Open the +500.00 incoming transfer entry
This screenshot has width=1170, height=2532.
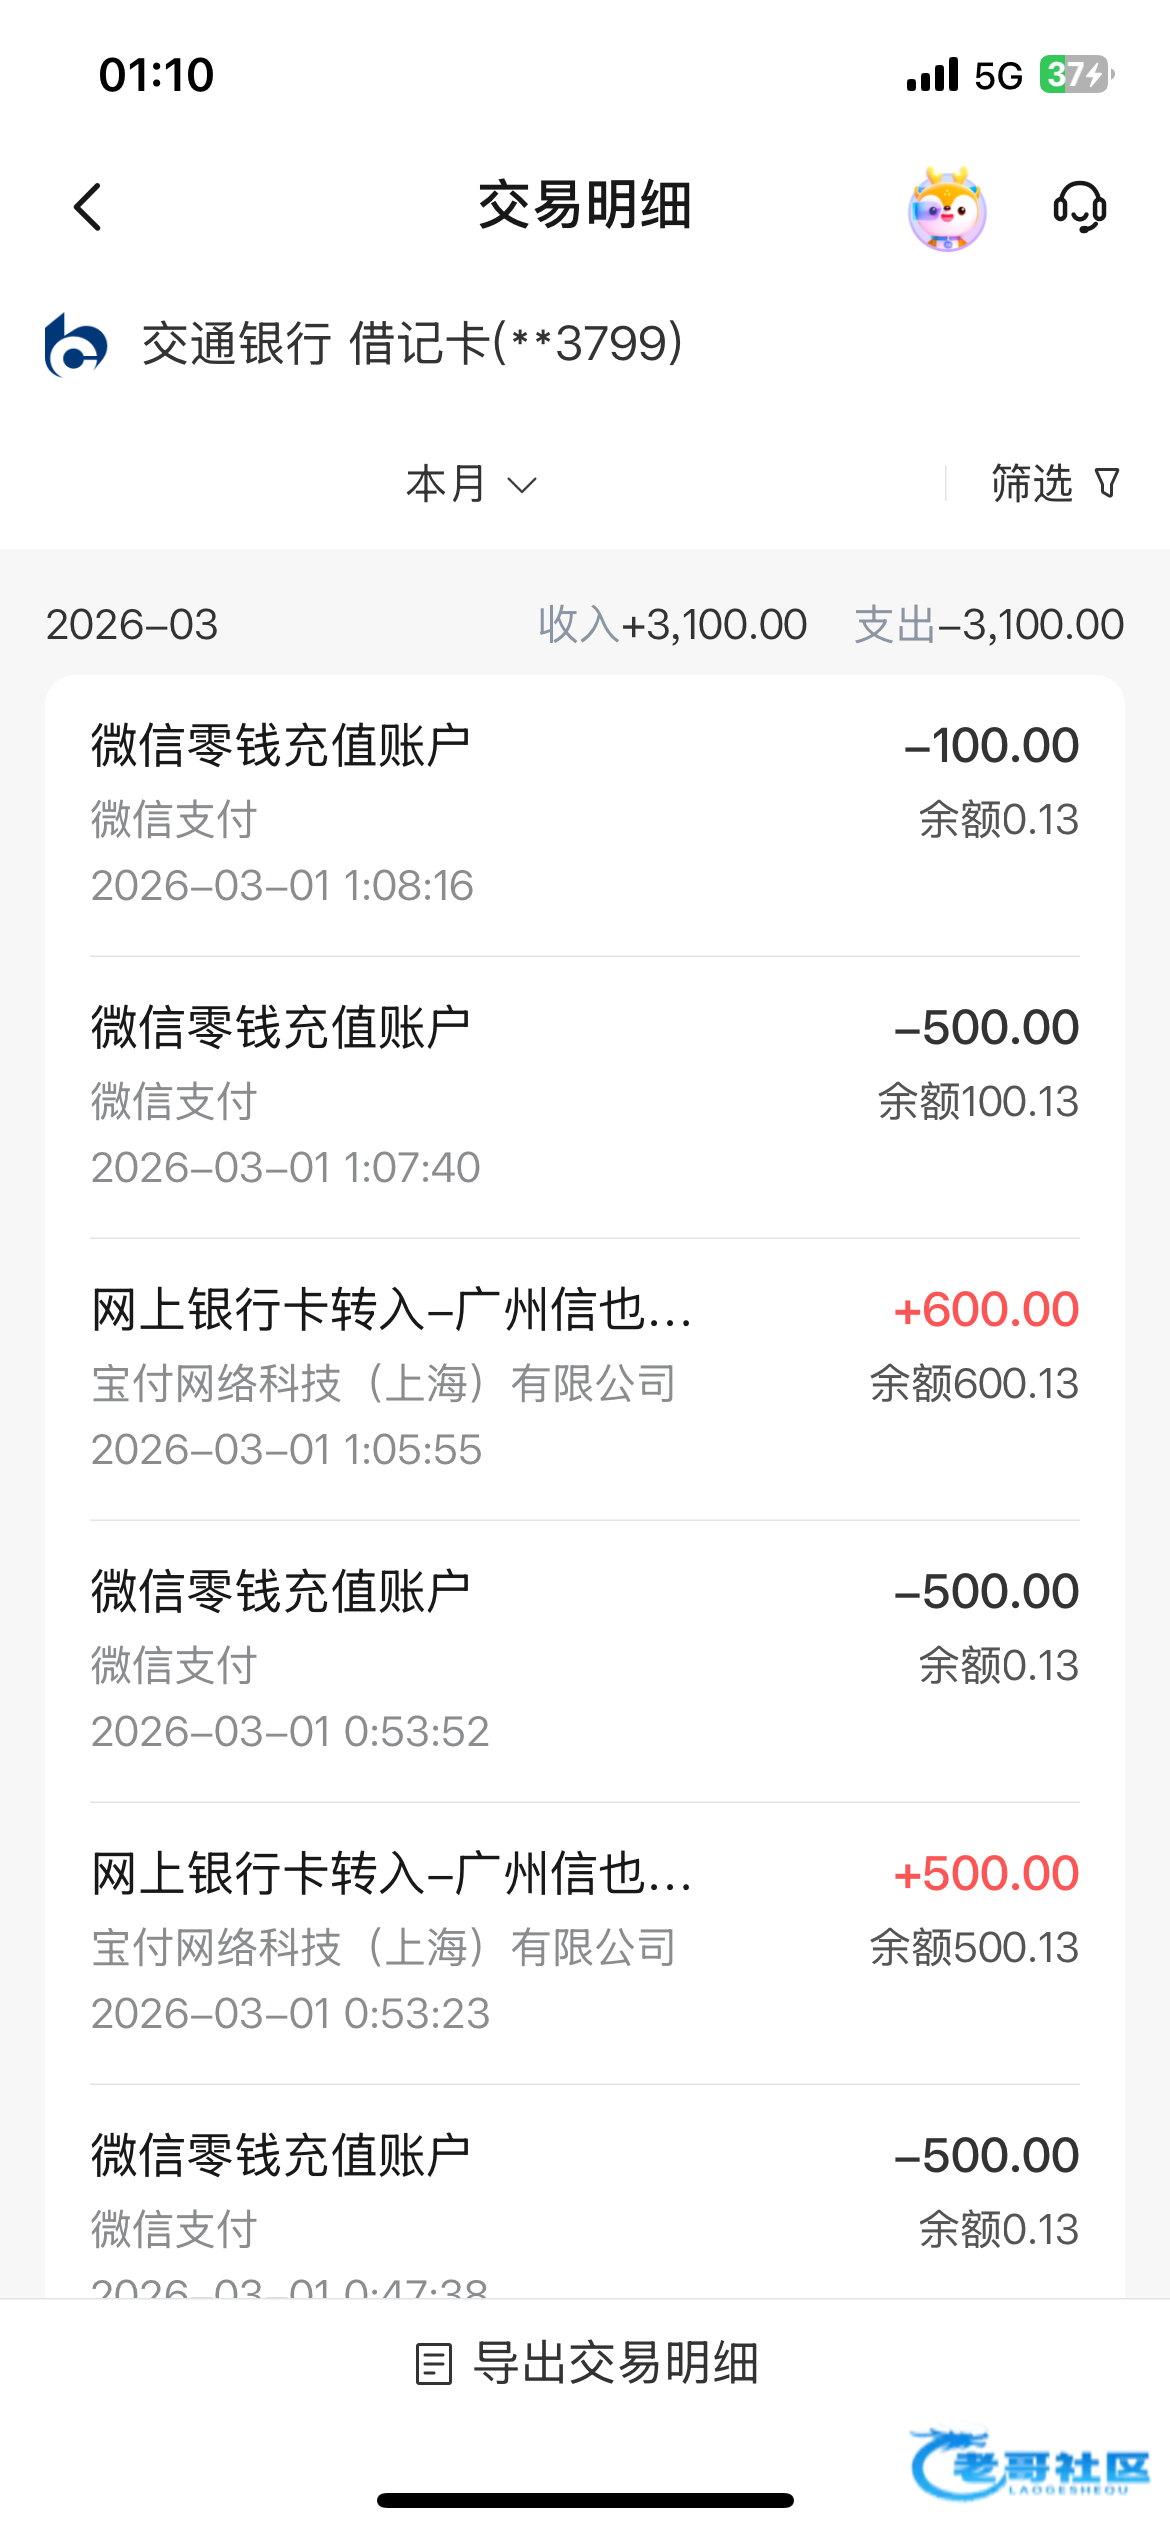coord(585,1943)
